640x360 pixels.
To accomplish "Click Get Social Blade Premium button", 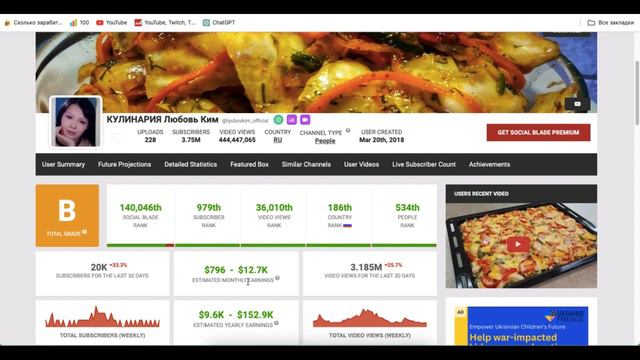I will [x=538, y=132].
